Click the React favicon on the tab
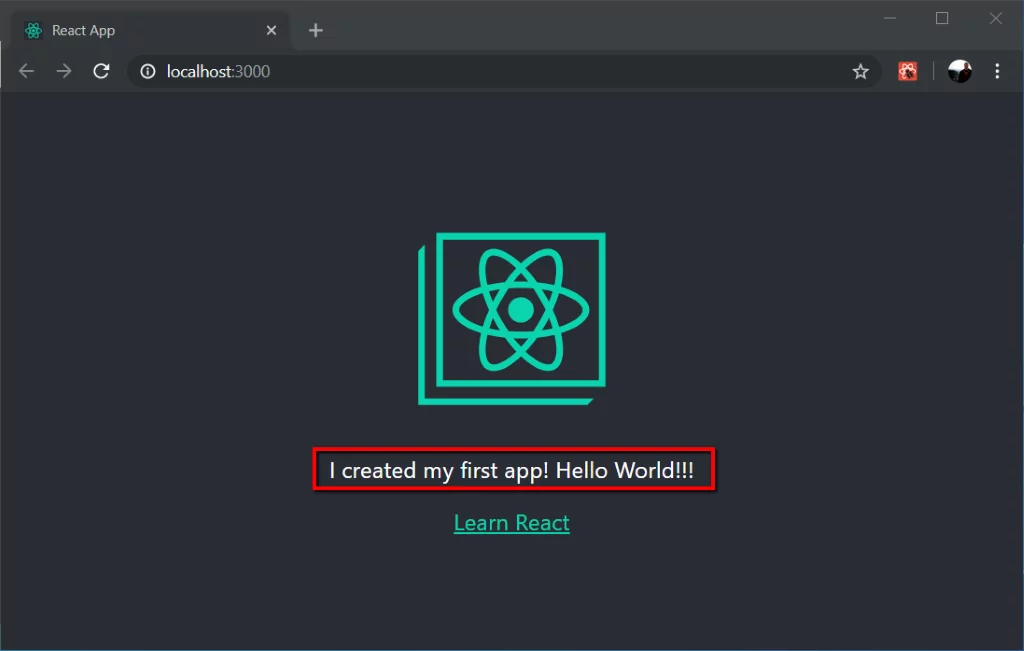The image size is (1024, 651). 33,31
